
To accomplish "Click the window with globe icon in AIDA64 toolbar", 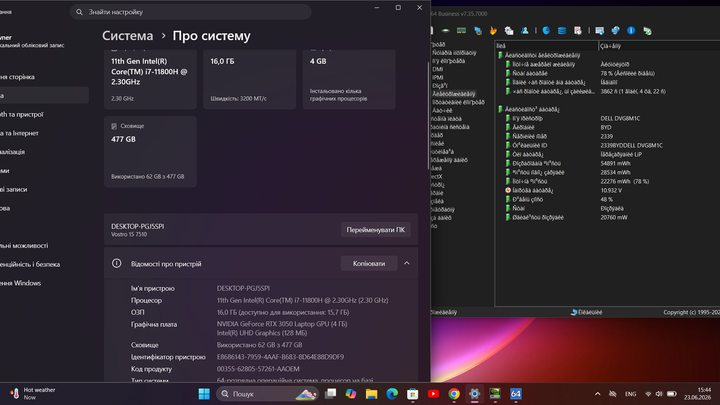I will pos(599,31).
